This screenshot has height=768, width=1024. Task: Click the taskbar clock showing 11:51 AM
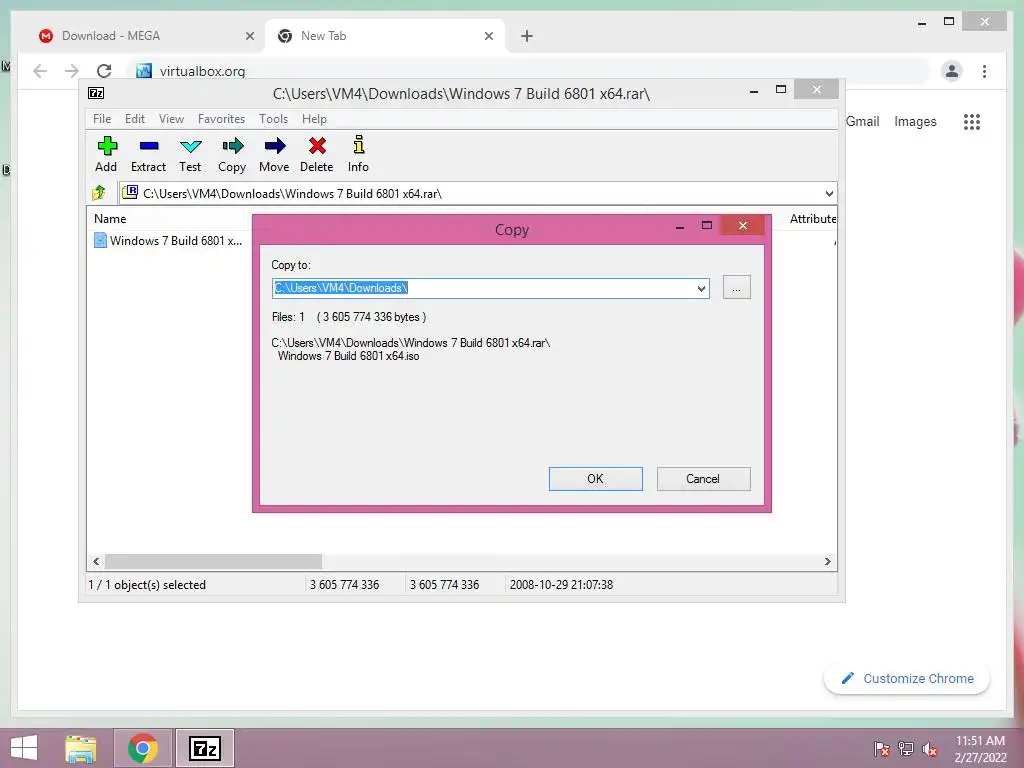click(x=980, y=749)
